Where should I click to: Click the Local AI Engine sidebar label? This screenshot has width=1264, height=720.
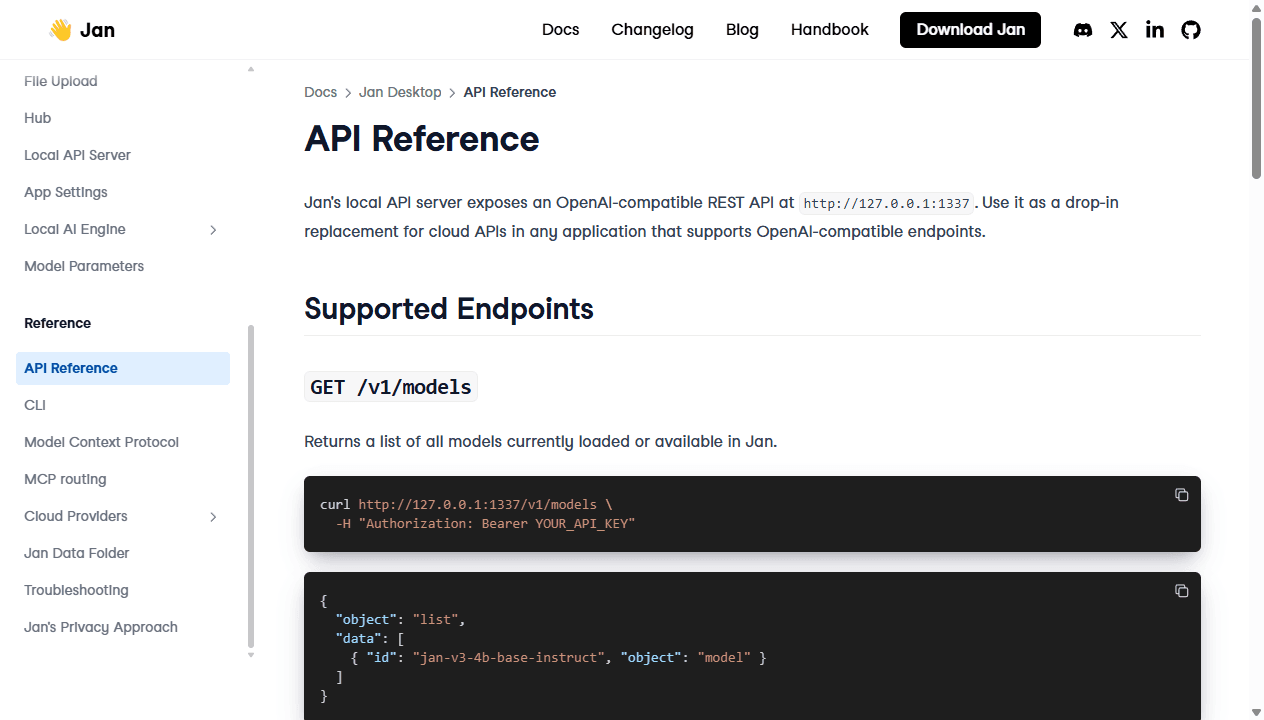coord(75,229)
